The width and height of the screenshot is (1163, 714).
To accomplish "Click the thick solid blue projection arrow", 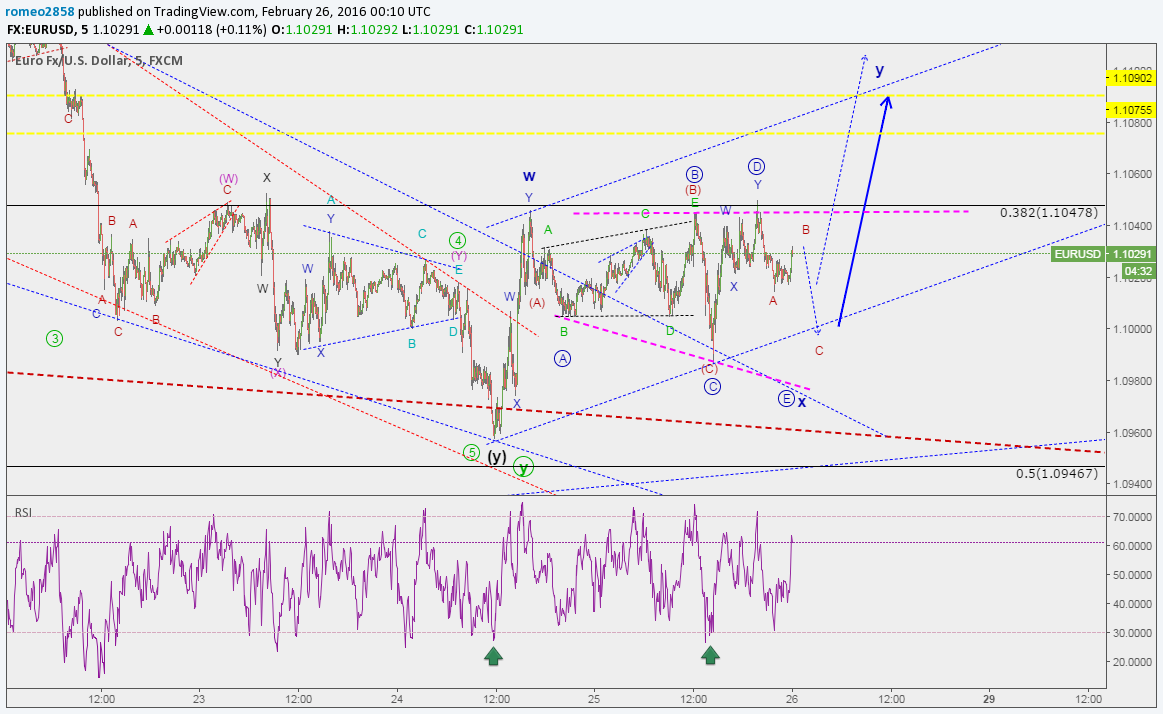I will pos(864,211).
